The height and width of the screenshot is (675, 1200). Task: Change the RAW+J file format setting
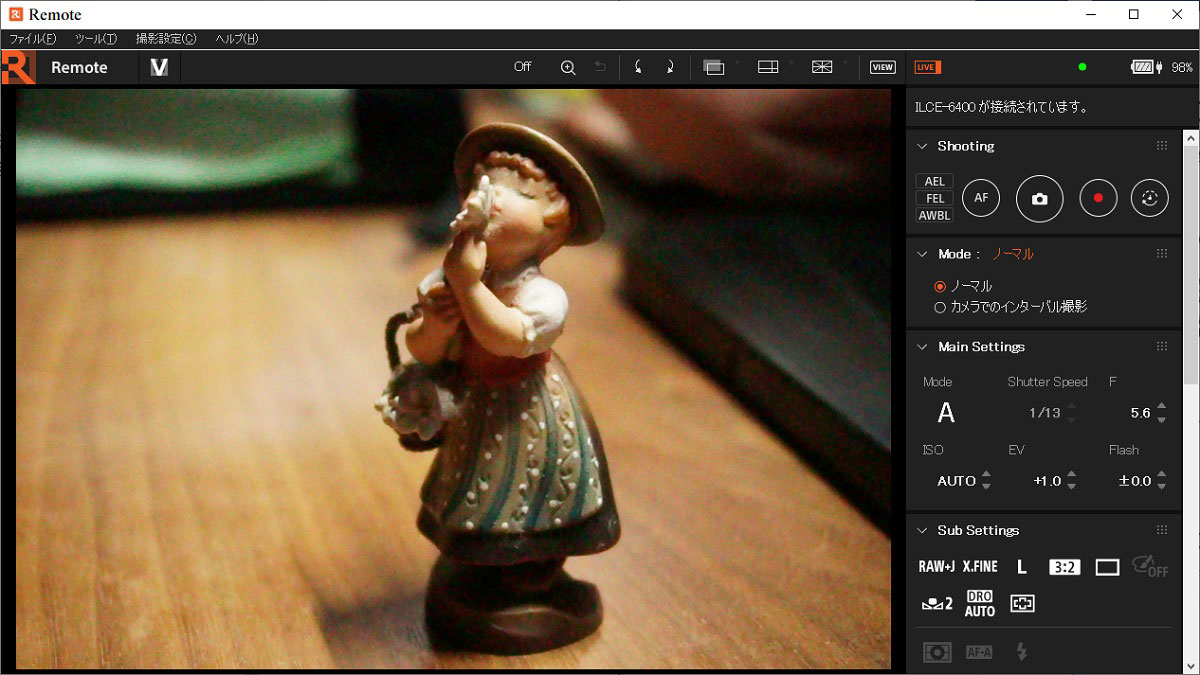tap(937, 567)
